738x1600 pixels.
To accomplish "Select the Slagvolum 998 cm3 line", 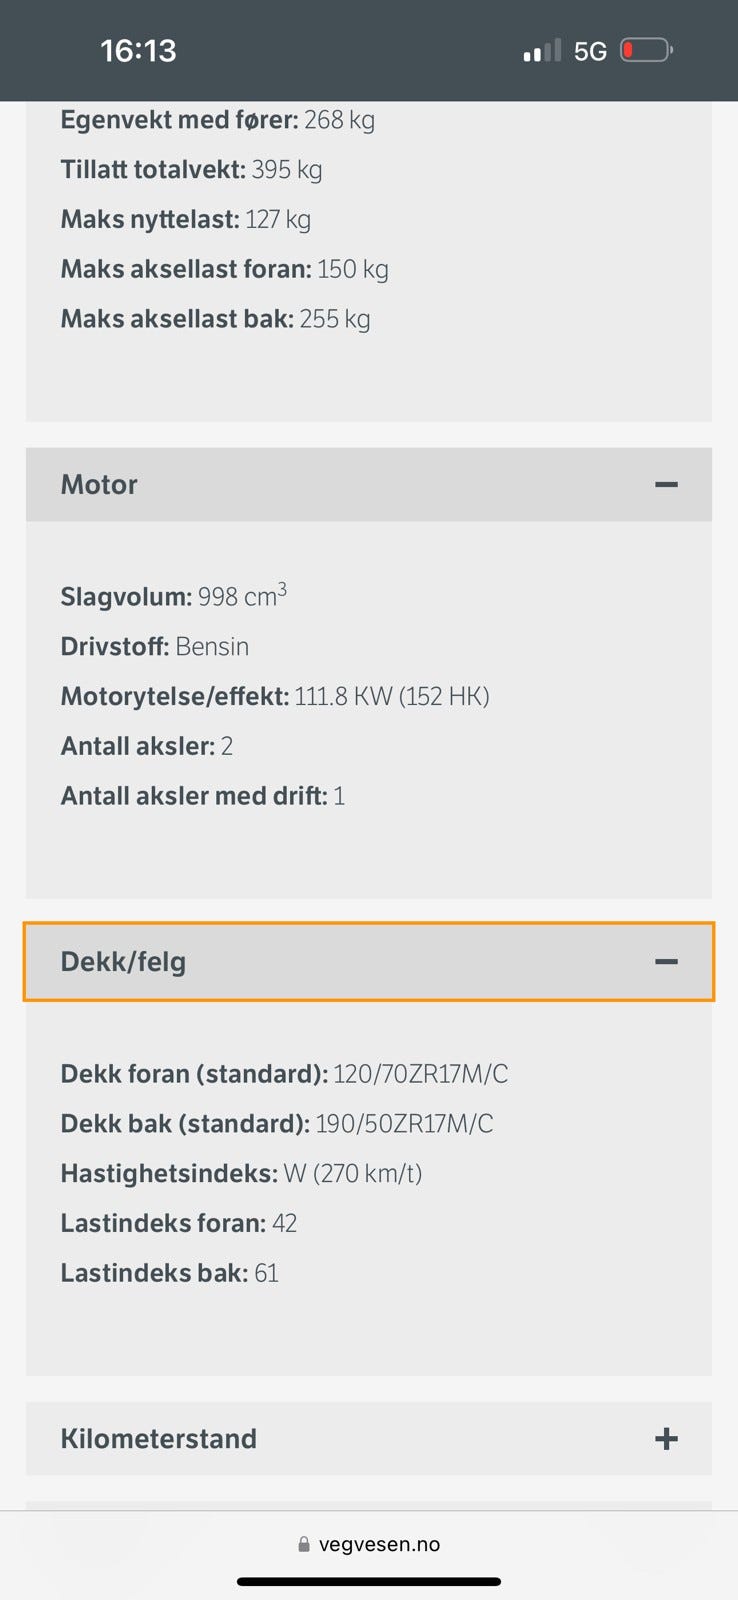I will (174, 597).
